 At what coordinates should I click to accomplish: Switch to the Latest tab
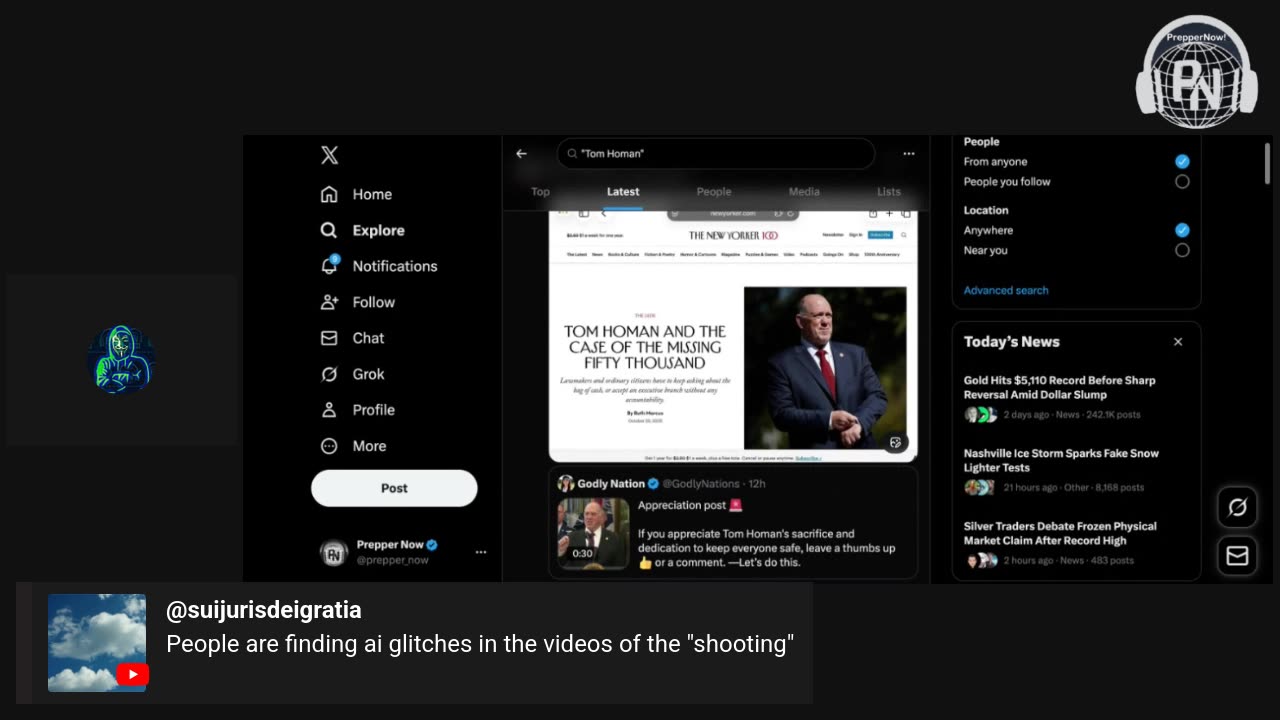click(623, 192)
